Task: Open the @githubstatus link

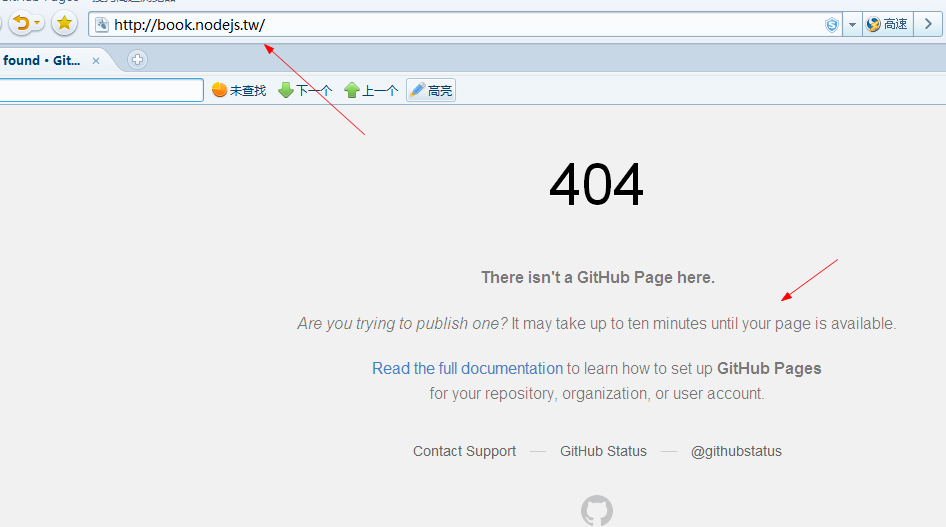Action: (736, 451)
